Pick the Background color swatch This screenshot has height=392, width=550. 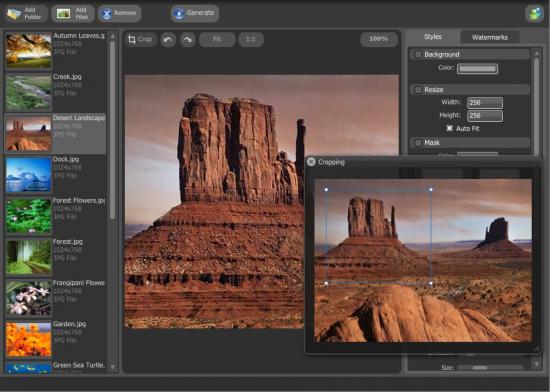tap(477, 69)
